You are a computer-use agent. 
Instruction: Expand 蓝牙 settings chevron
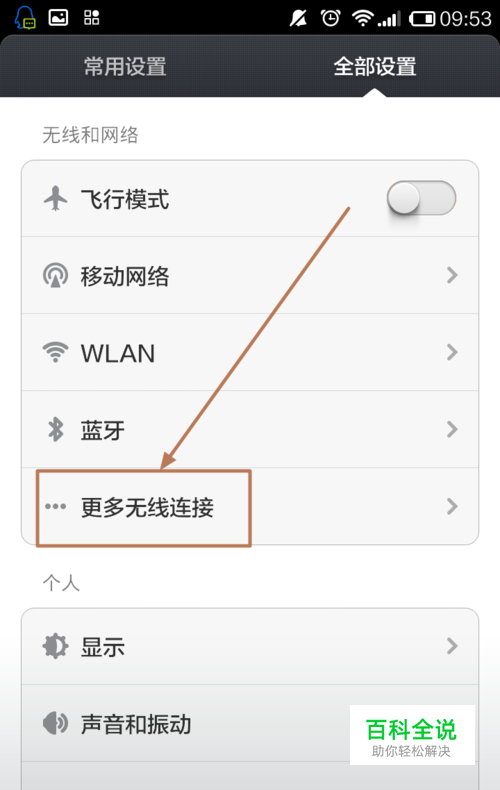452,429
